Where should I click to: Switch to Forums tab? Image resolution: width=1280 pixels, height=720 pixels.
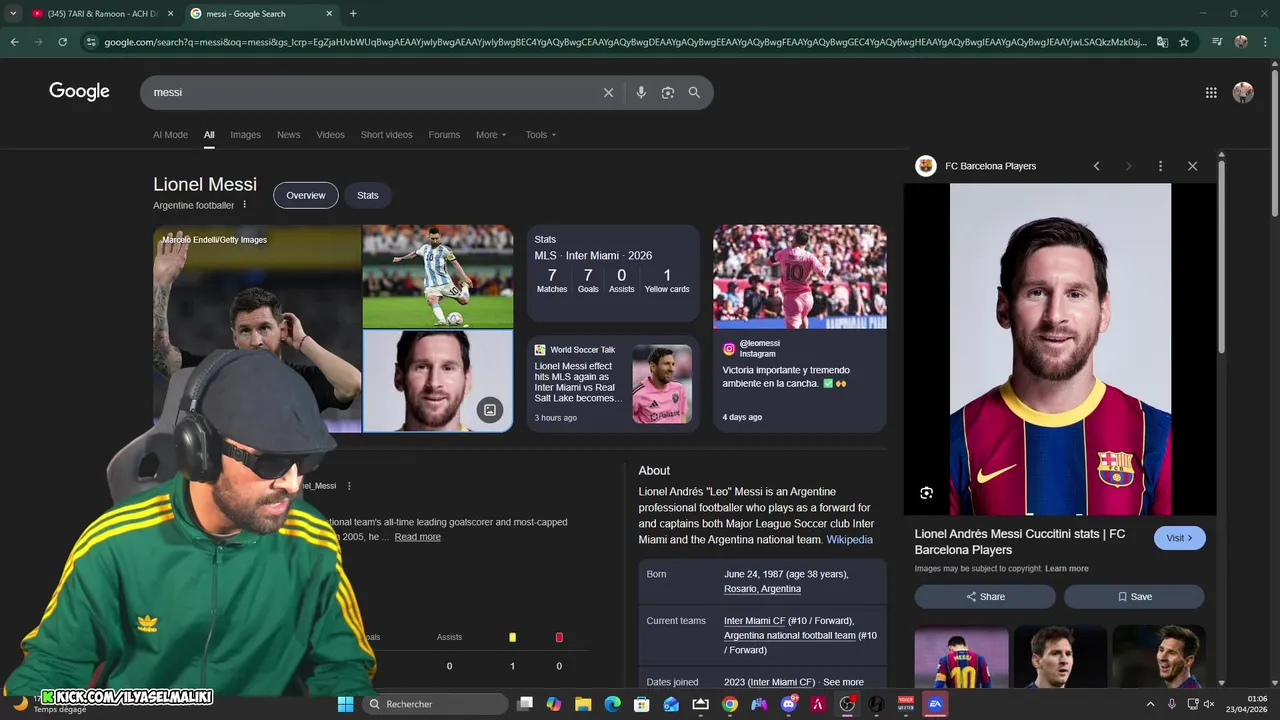pyautogui.click(x=444, y=135)
